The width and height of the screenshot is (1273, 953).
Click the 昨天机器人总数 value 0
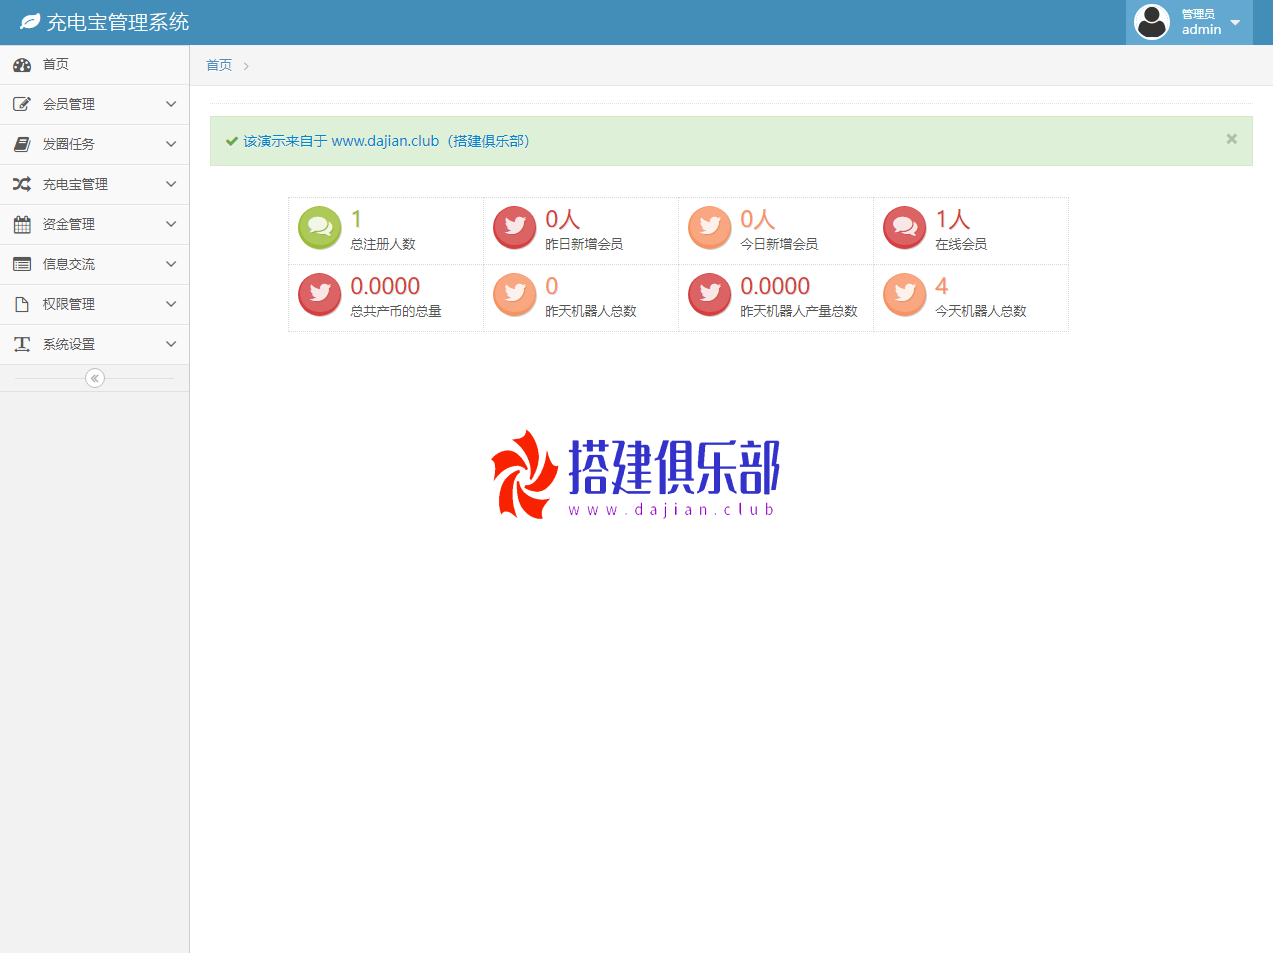[x=552, y=286]
